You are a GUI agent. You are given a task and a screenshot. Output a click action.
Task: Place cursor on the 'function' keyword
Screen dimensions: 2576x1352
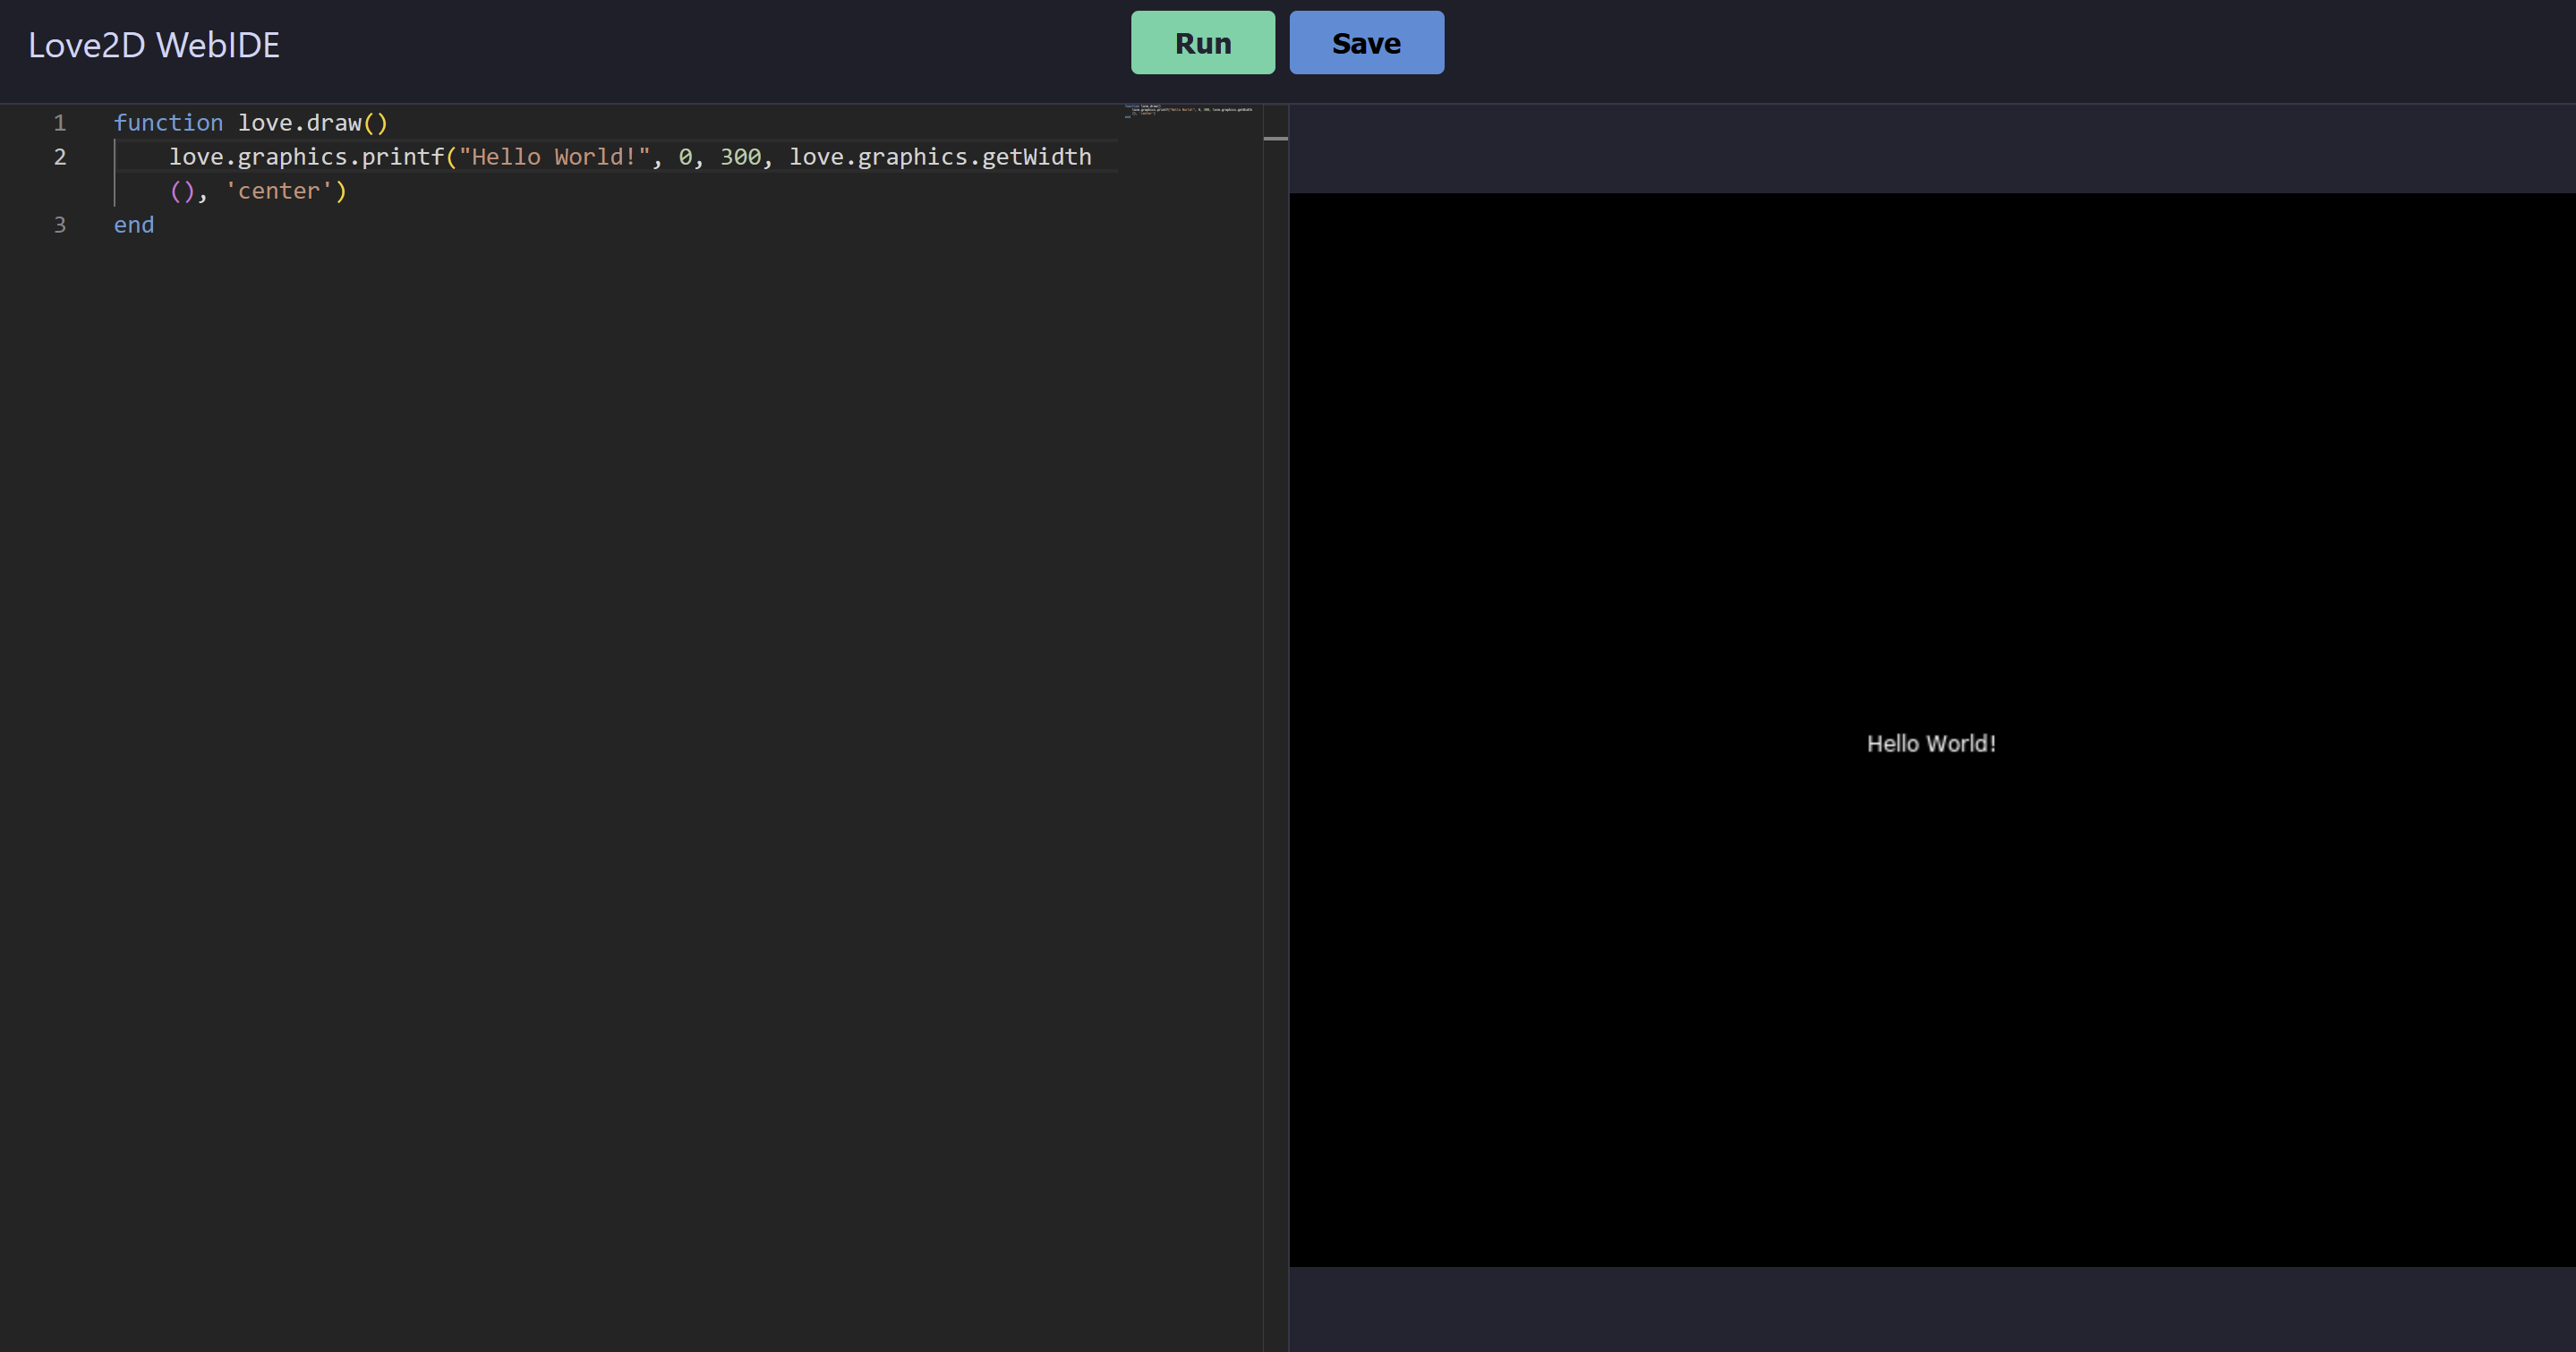point(168,123)
